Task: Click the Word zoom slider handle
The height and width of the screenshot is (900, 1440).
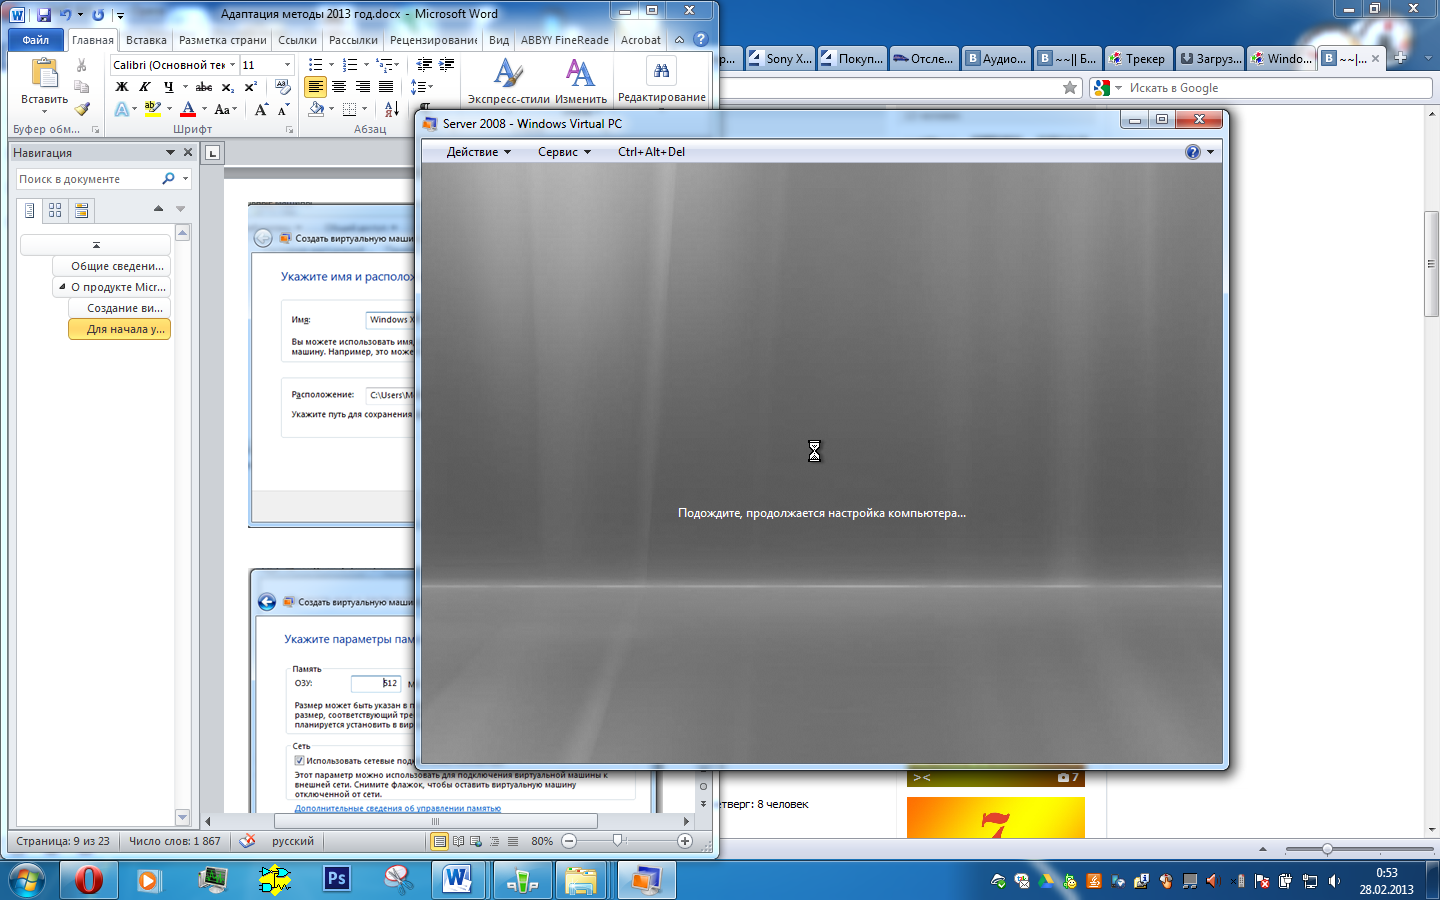Action: pyautogui.click(x=618, y=841)
